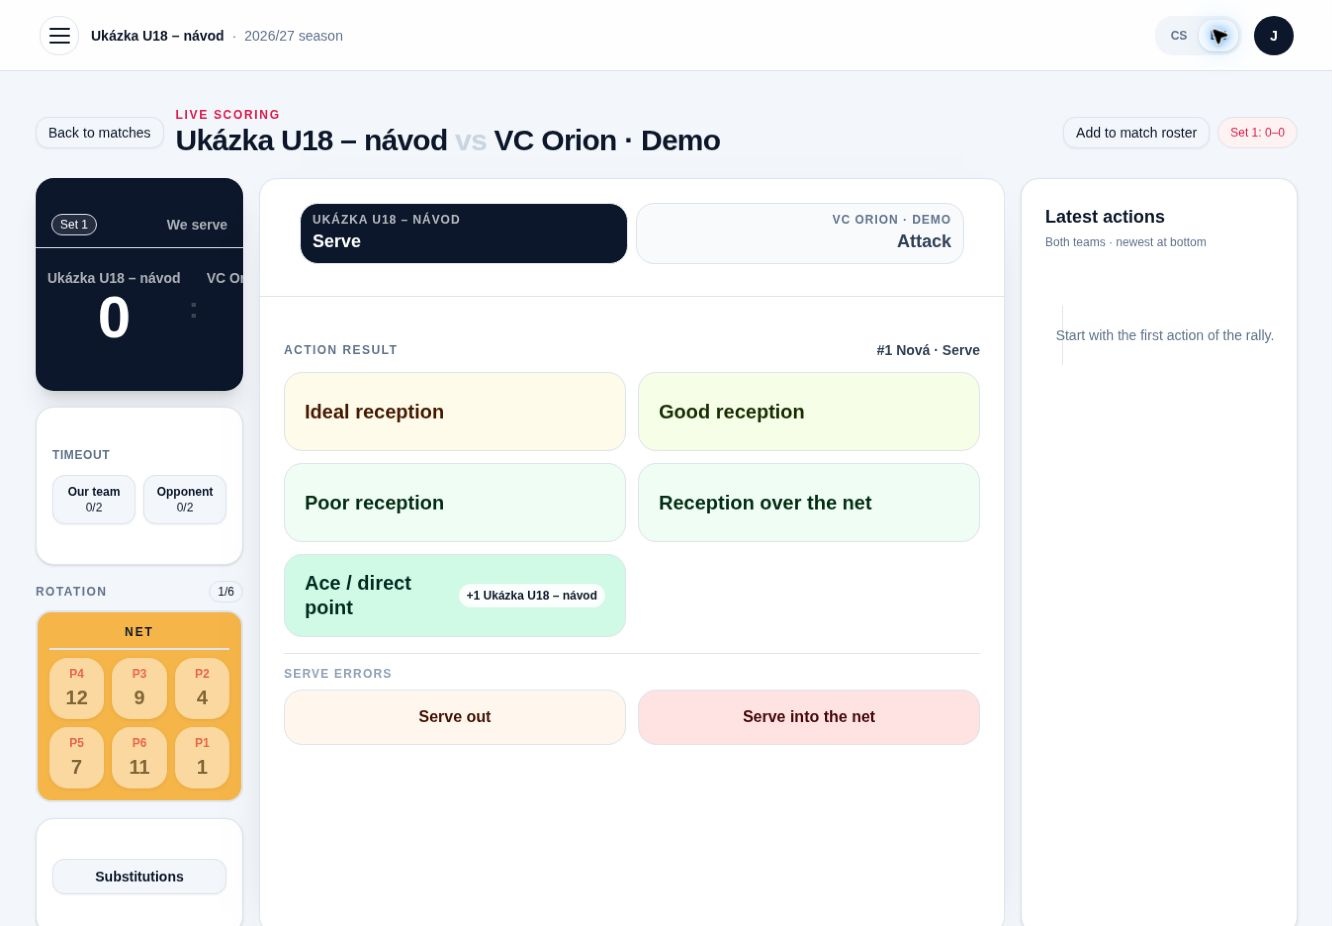Image resolution: width=1332 pixels, height=926 pixels.
Task: Click the NET label on rotation court
Action: click(x=139, y=632)
